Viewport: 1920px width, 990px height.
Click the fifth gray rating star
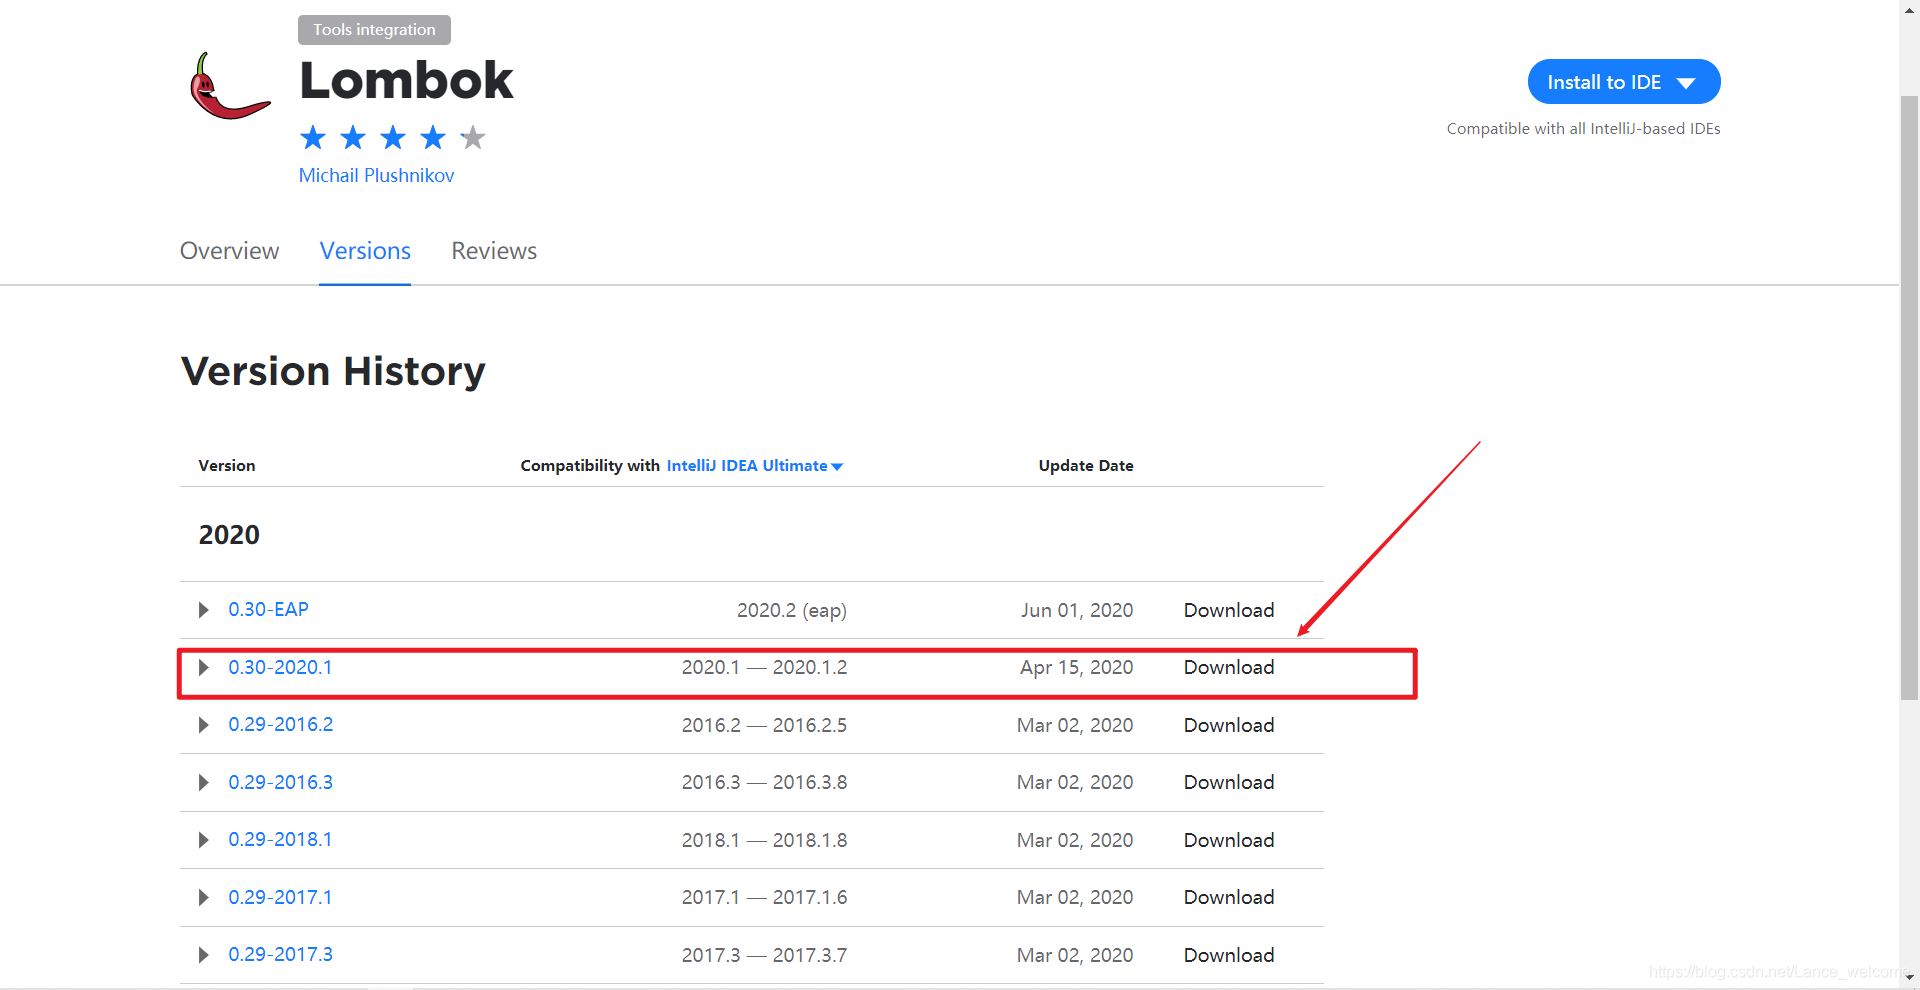473,137
